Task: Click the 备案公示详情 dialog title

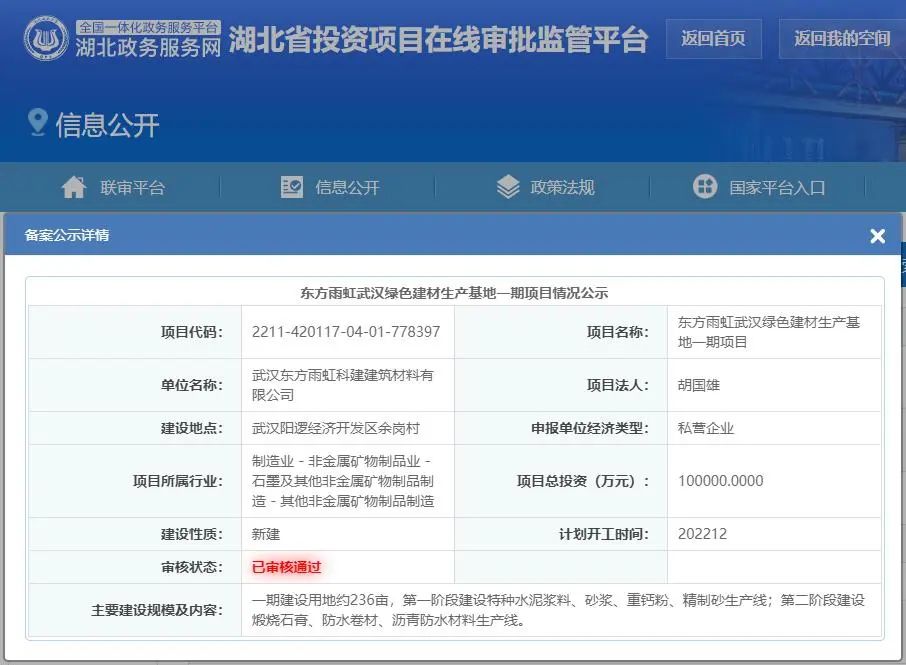Action: point(67,235)
